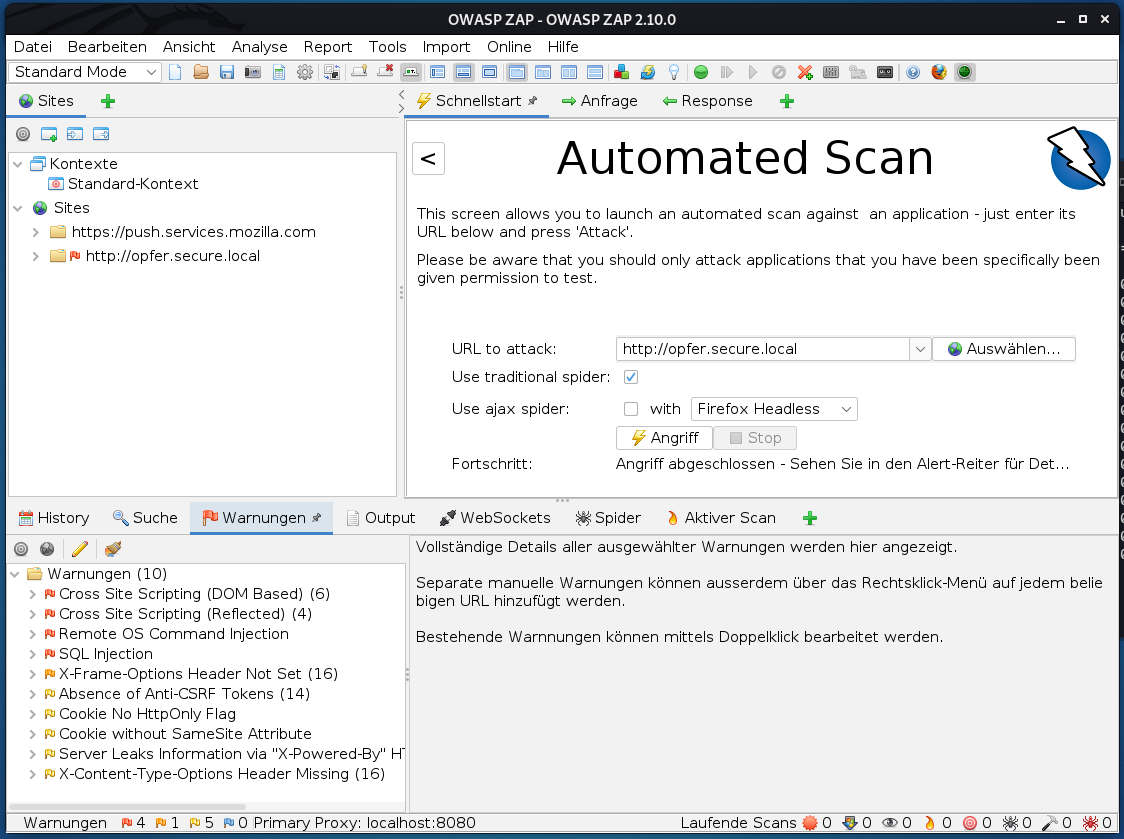Expand the SQL Injection warning node
The image size is (1124, 839).
point(35,654)
